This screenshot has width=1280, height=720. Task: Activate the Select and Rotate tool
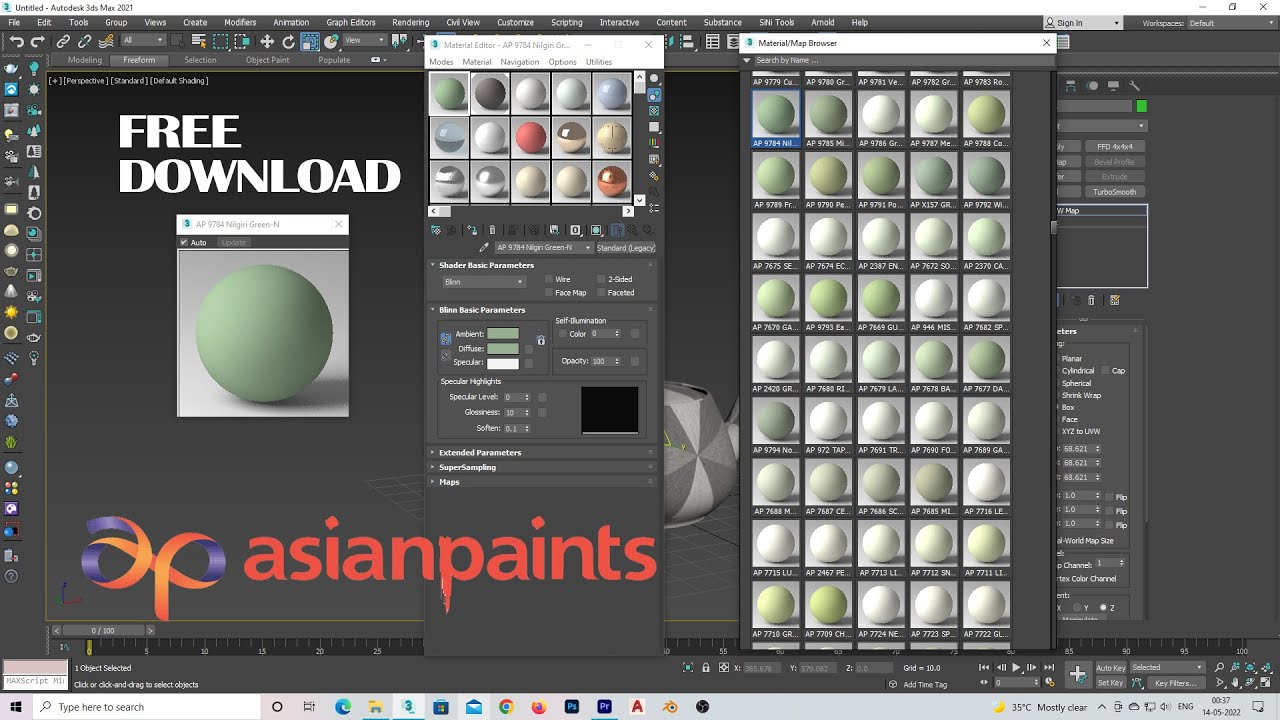(x=288, y=41)
